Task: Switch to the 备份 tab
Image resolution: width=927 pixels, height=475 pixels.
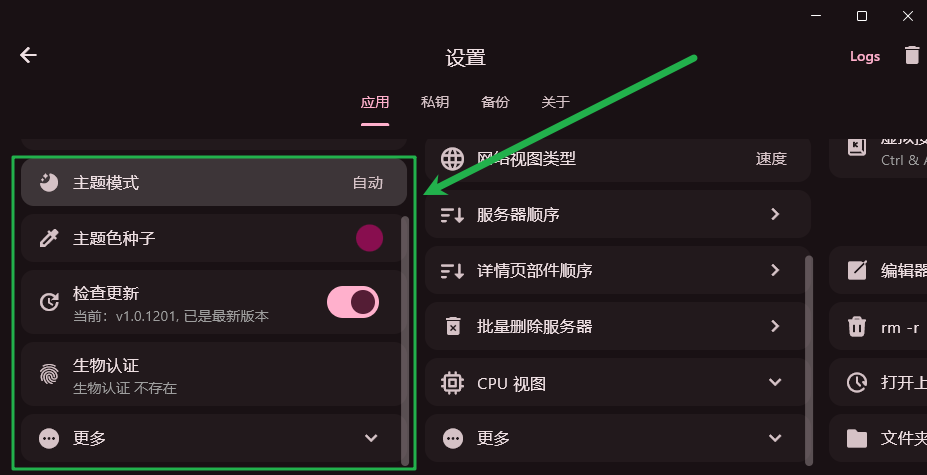Action: (x=495, y=102)
